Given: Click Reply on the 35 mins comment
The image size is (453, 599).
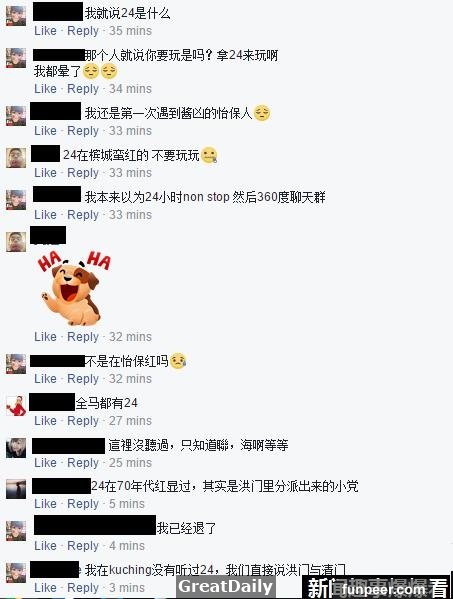Looking at the screenshot, I should tap(83, 31).
